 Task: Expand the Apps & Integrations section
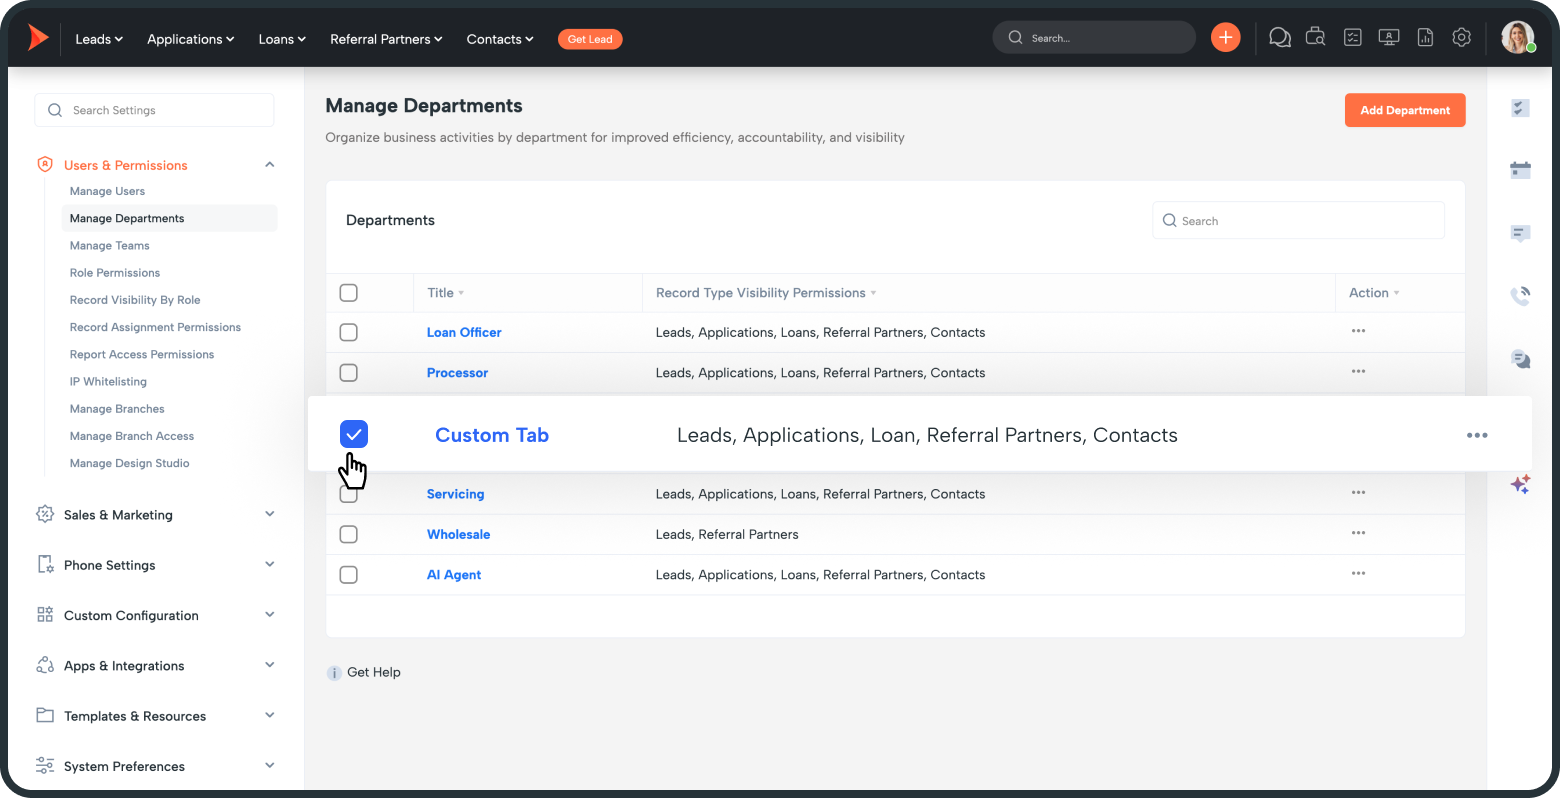pos(269,665)
